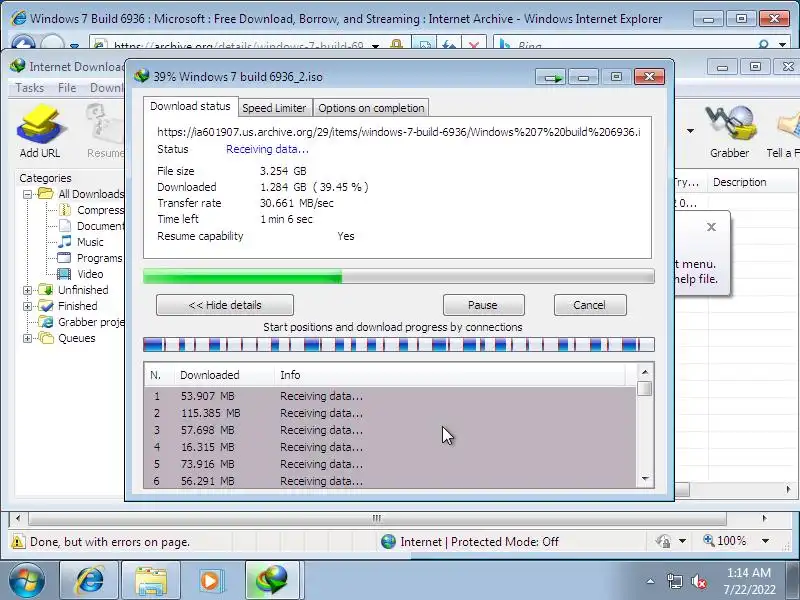Select the Programs category icon
Image resolution: width=800 pixels, height=600 pixels.
pyautogui.click(x=64, y=258)
